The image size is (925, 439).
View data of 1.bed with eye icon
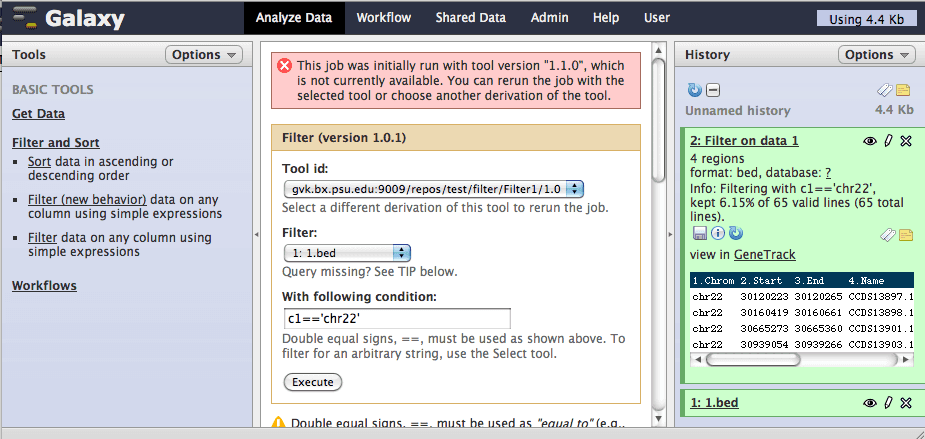coord(869,403)
